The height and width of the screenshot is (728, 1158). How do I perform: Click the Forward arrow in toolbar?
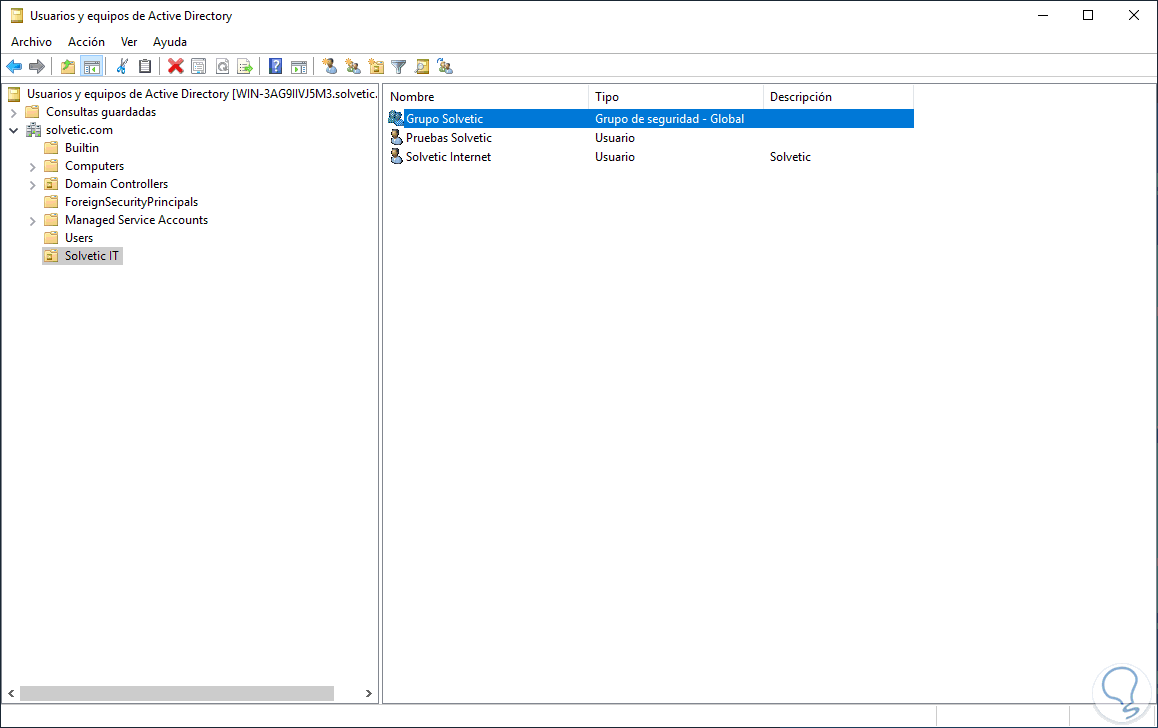[37, 66]
